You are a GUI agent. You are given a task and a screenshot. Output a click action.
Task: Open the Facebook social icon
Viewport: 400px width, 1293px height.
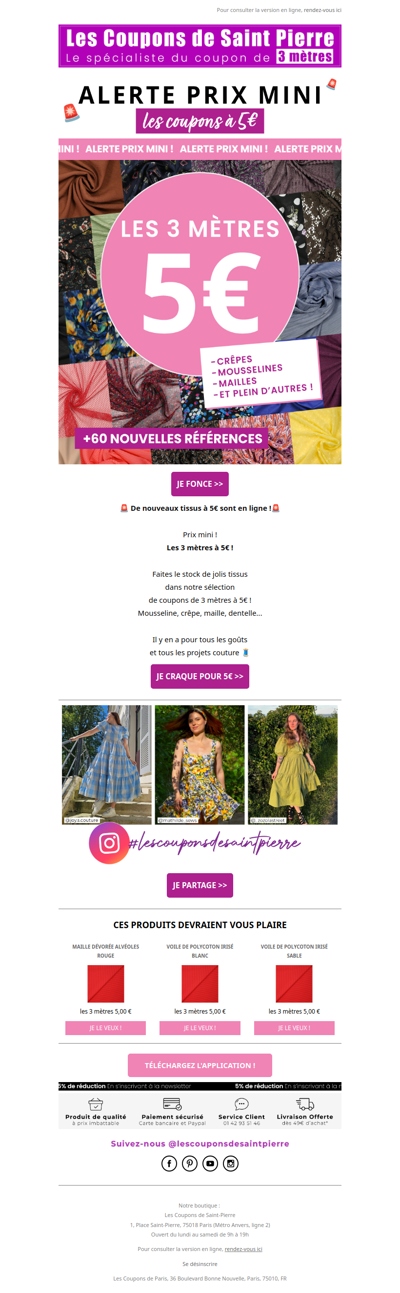click(x=169, y=1163)
